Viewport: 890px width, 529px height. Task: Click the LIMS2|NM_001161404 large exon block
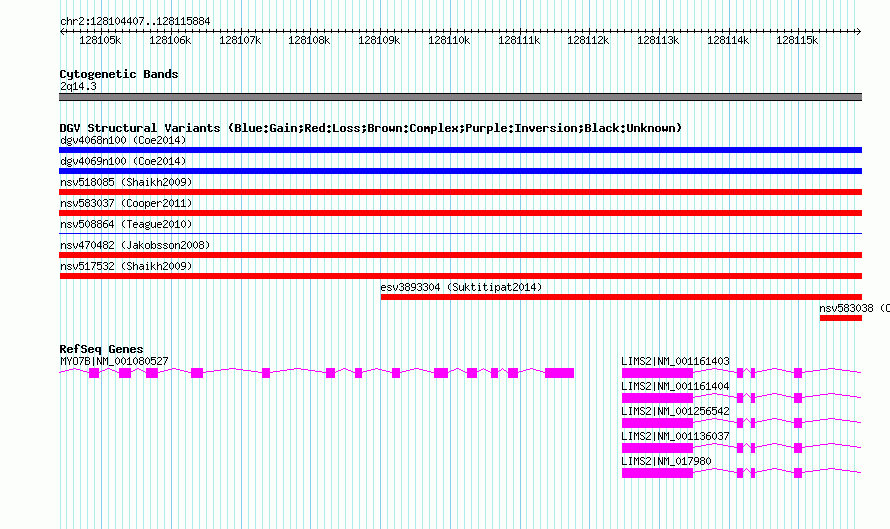(657, 398)
